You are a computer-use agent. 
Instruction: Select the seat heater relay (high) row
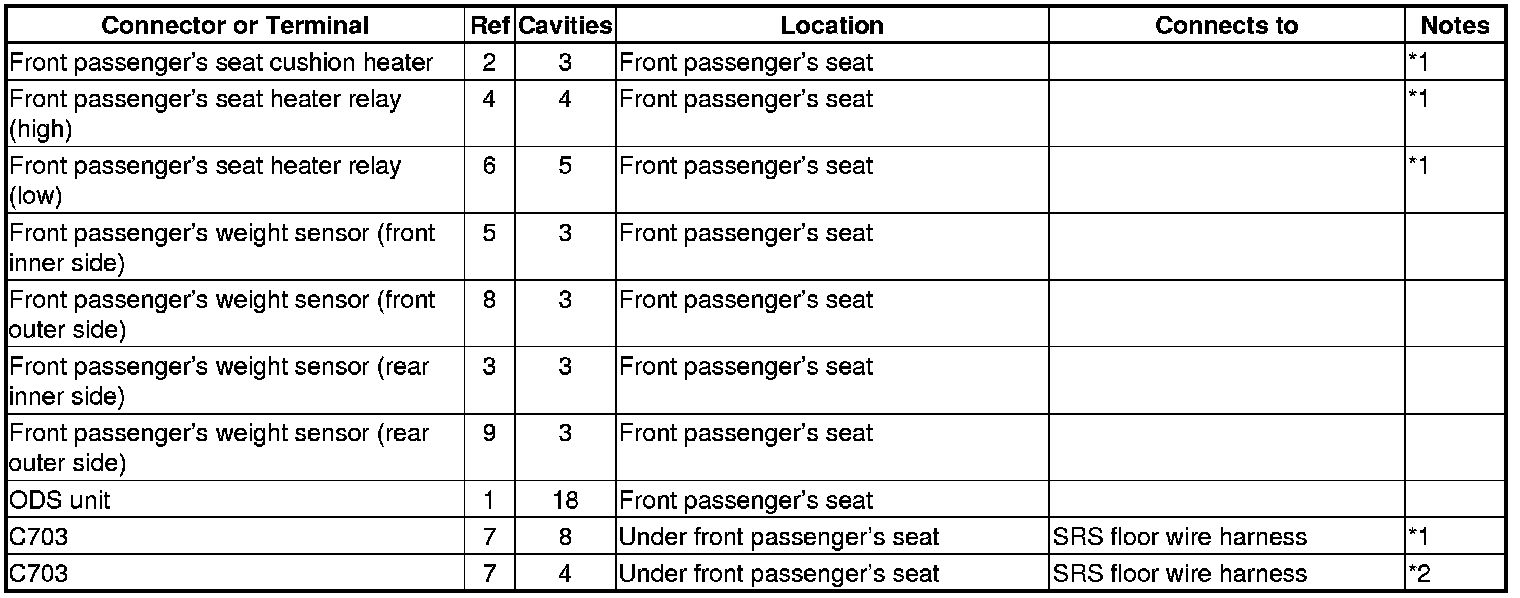point(756,112)
